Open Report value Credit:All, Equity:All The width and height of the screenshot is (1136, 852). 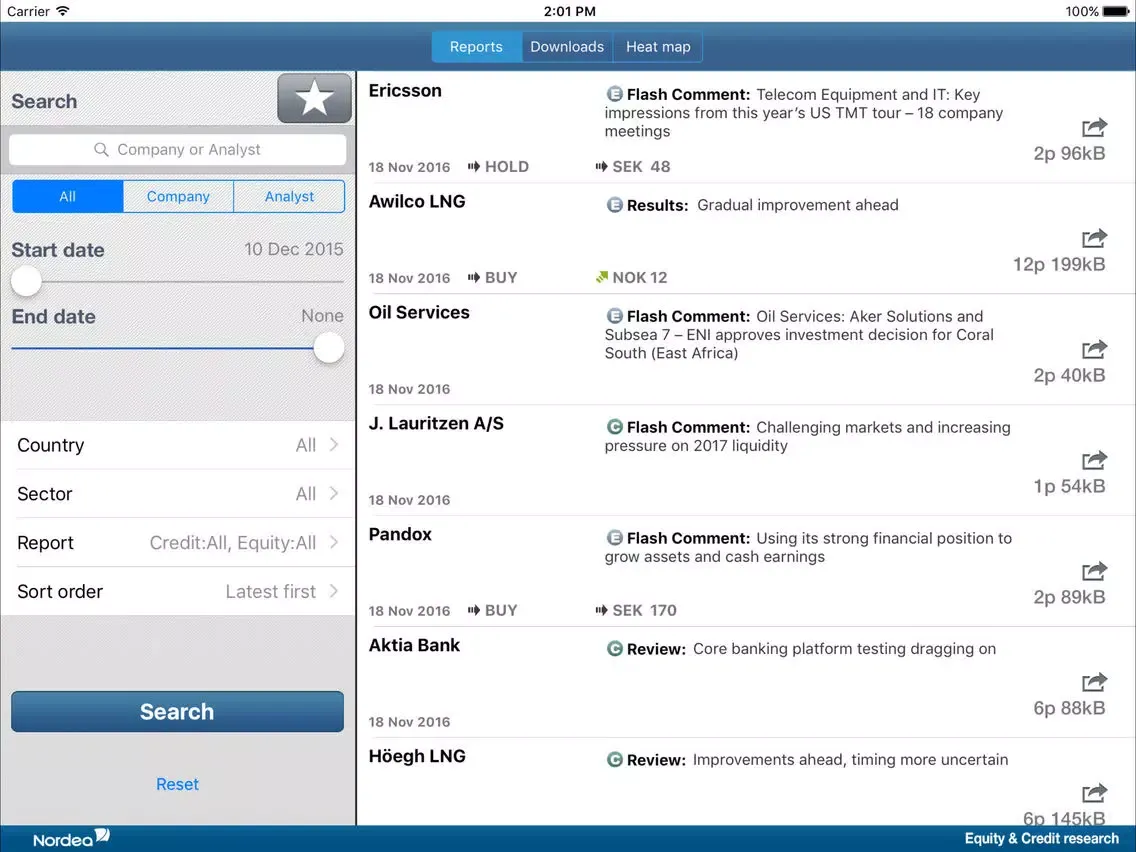[233, 543]
